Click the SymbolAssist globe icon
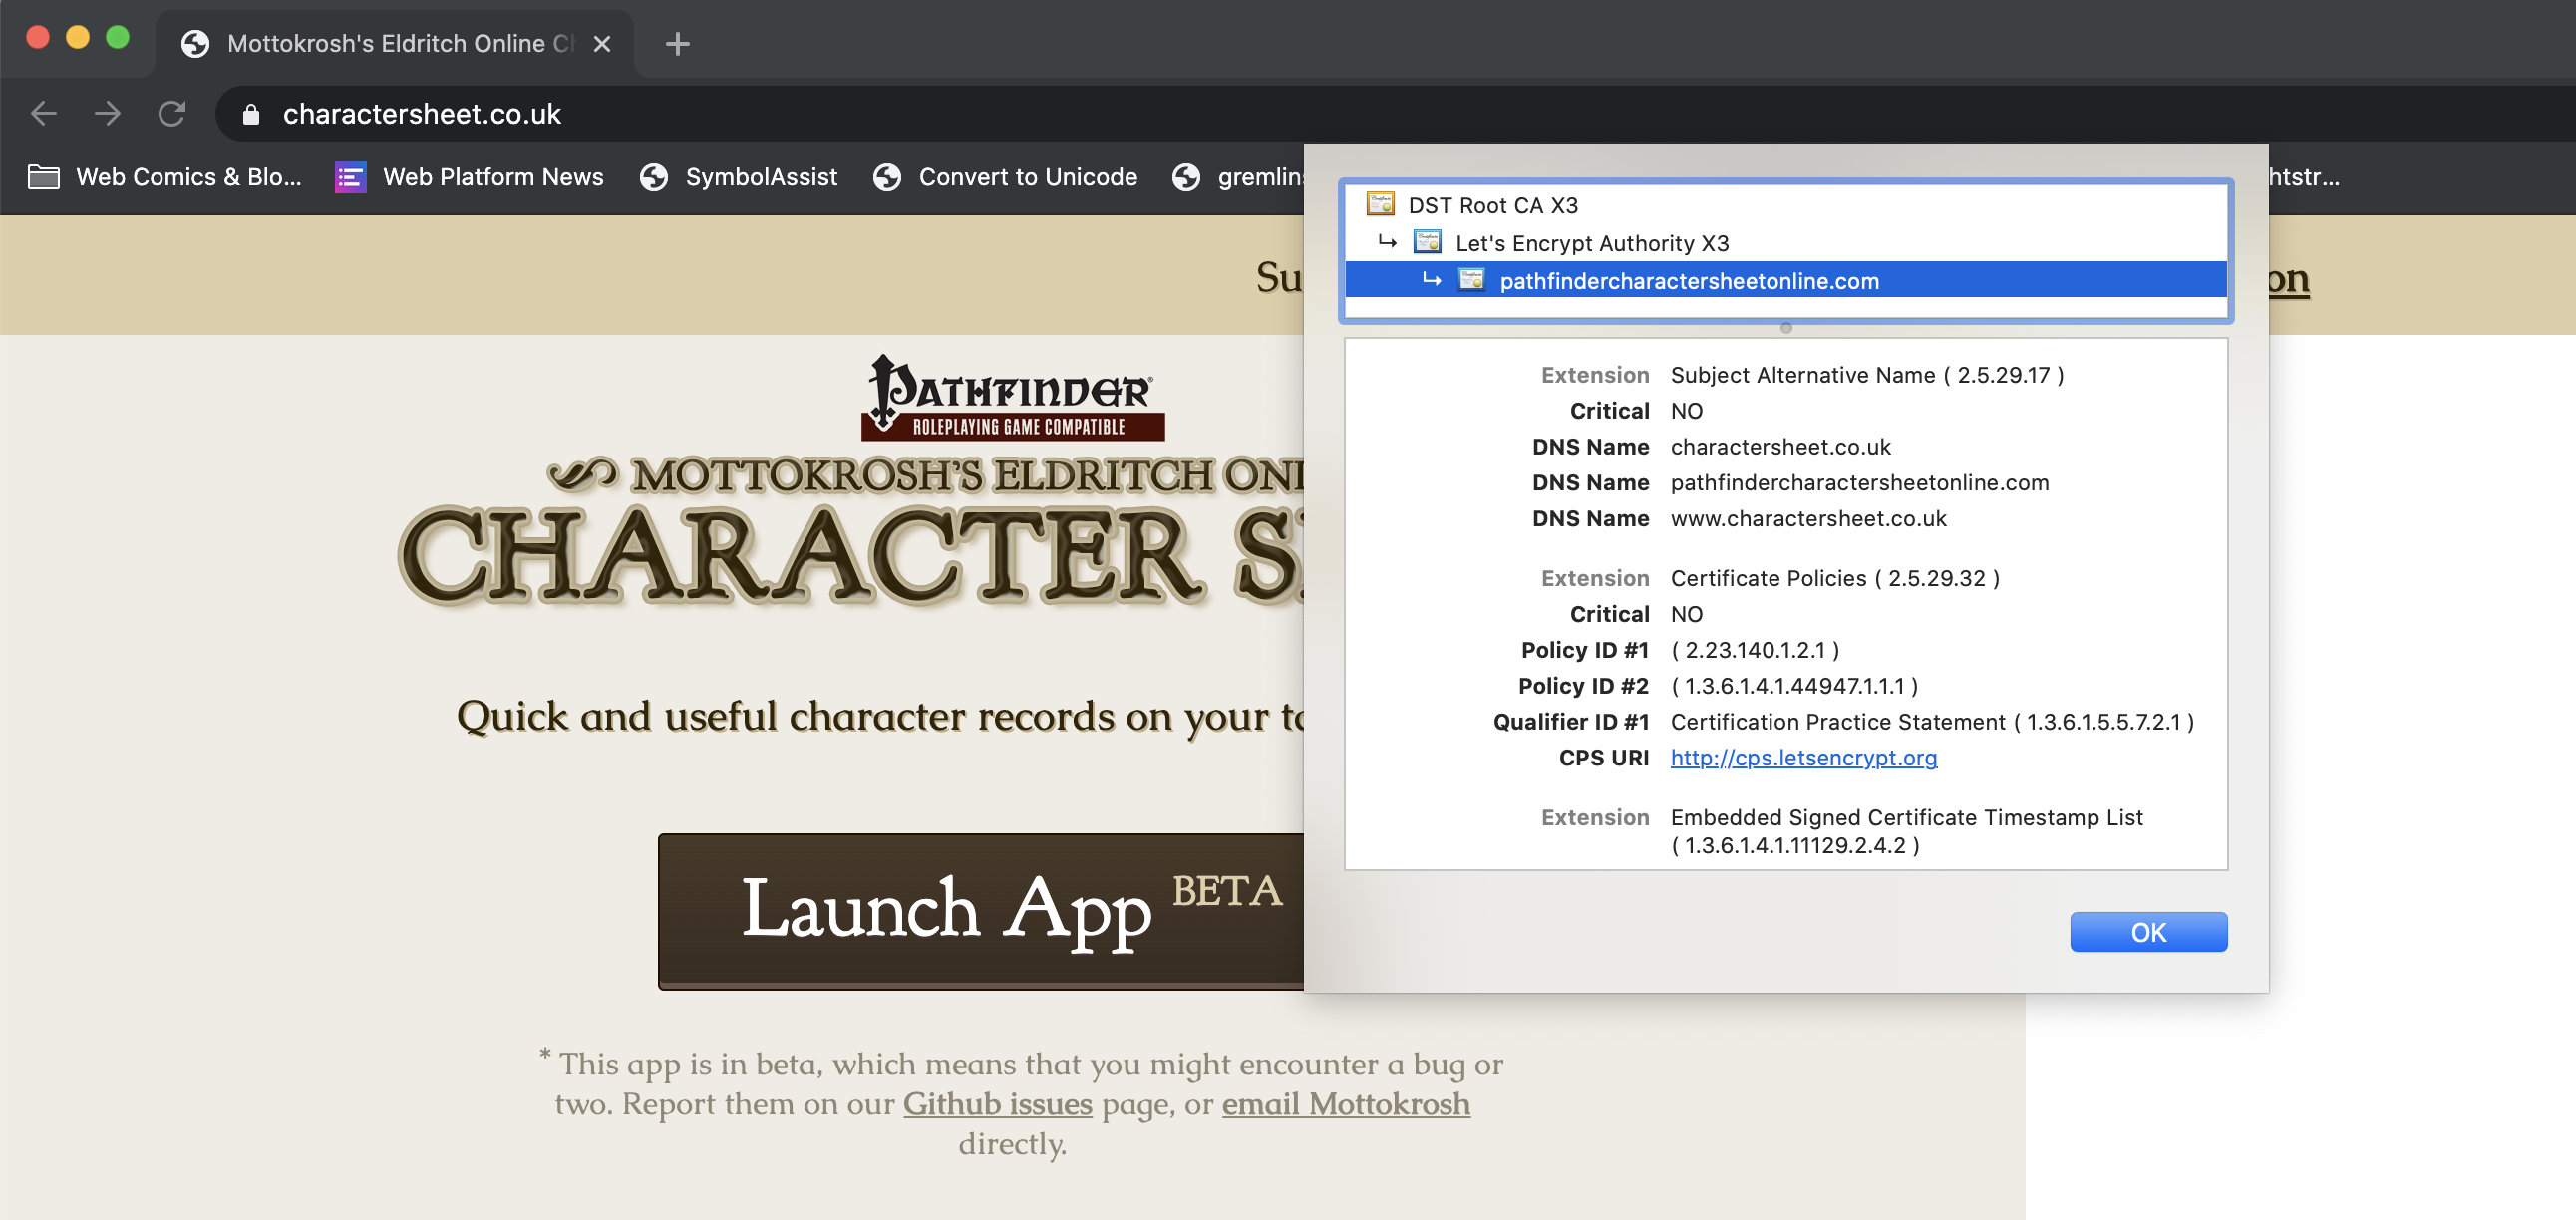This screenshot has width=2576, height=1220. (653, 177)
